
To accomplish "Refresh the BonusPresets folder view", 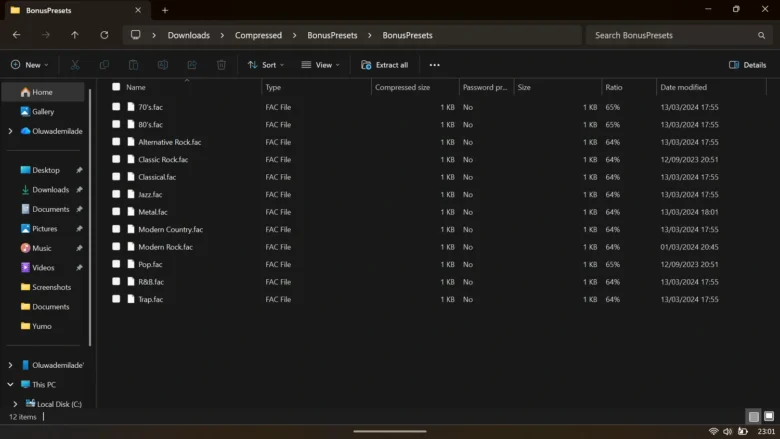I will pyautogui.click(x=104, y=35).
